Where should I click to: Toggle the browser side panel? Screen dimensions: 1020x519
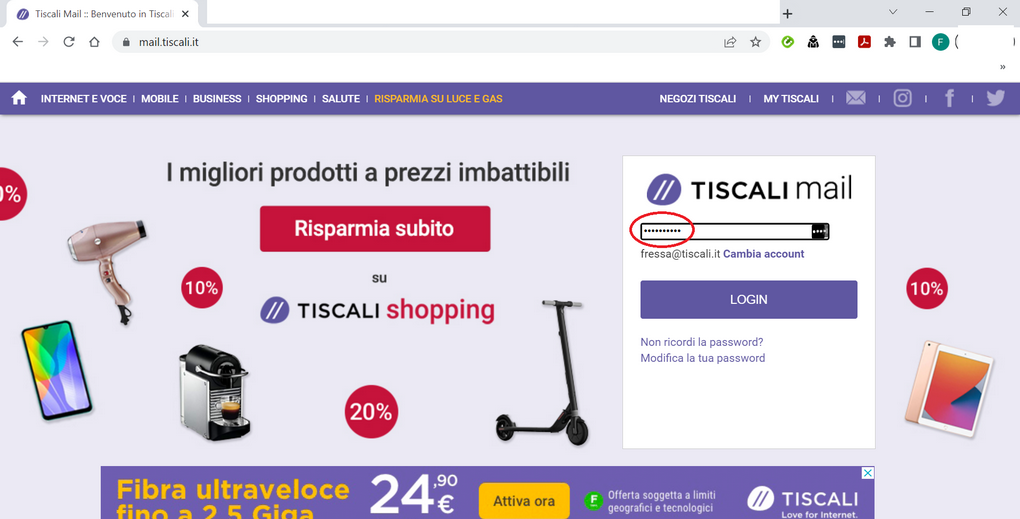click(x=915, y=42)
